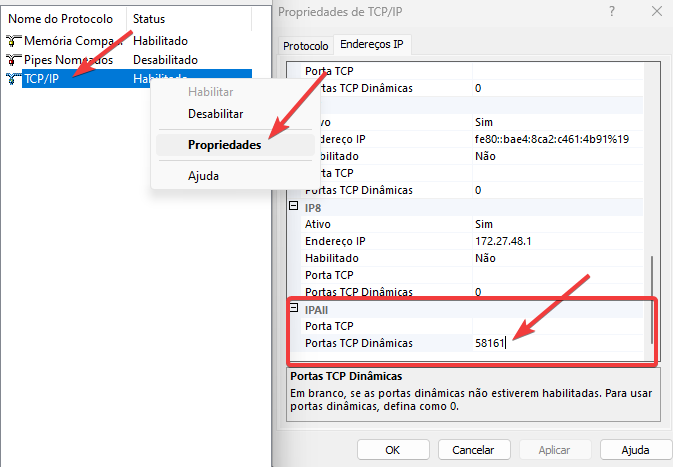This screenshot has width=673, height=467.
Task: Open help with the dialog's Ajuda button
Action: tap(635, 450)
